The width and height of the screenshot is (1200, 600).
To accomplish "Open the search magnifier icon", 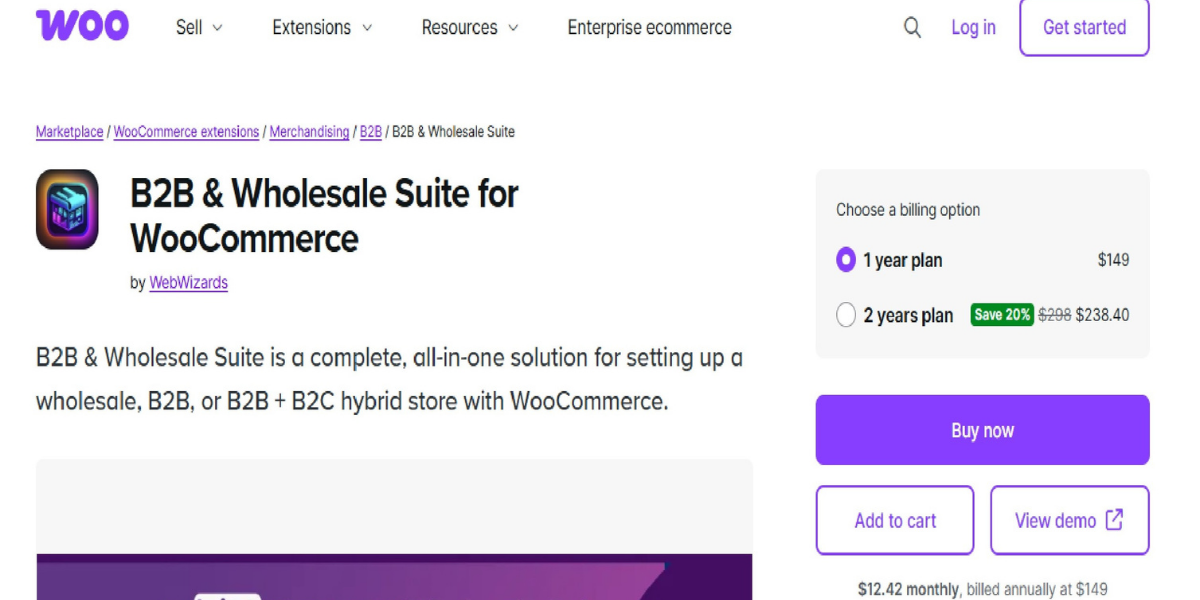I will pyautogui.click(x=912, y=28).
